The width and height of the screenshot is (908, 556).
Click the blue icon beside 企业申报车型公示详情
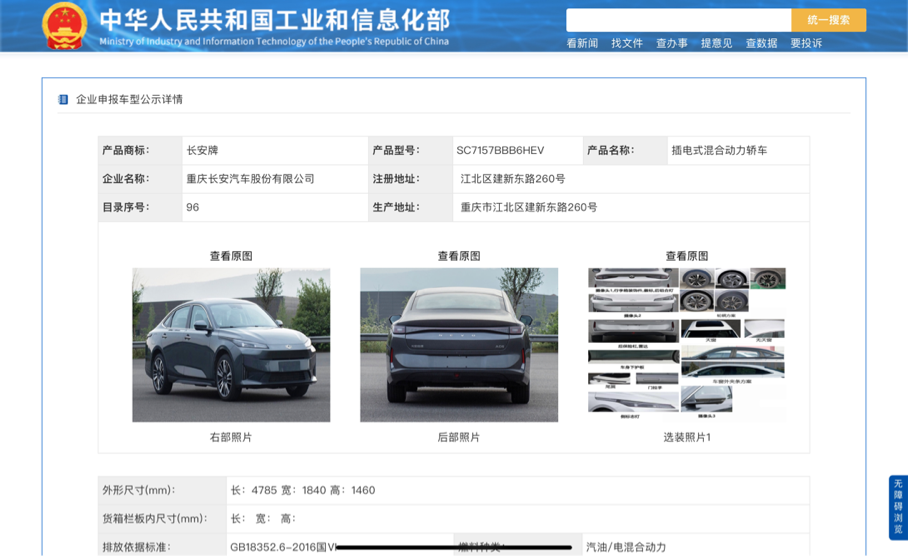[64, 100]
